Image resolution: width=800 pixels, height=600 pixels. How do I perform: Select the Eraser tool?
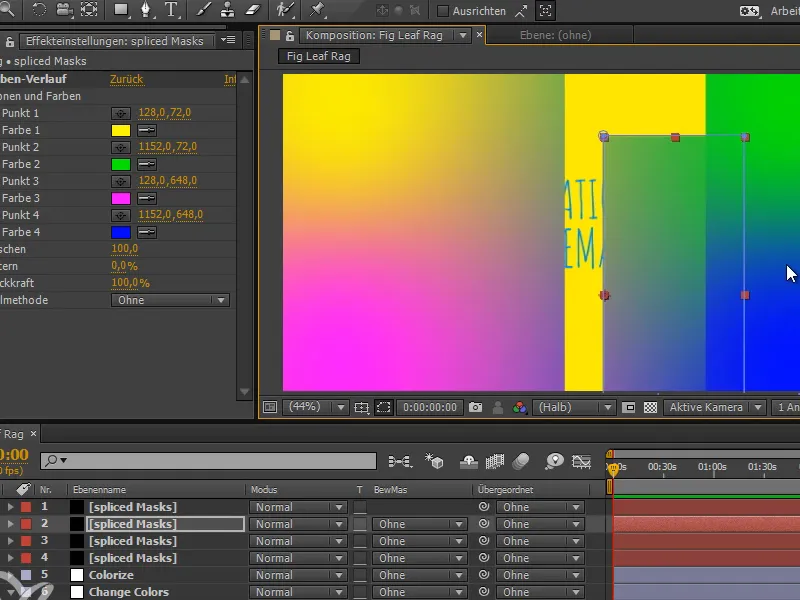click(253, 9)
